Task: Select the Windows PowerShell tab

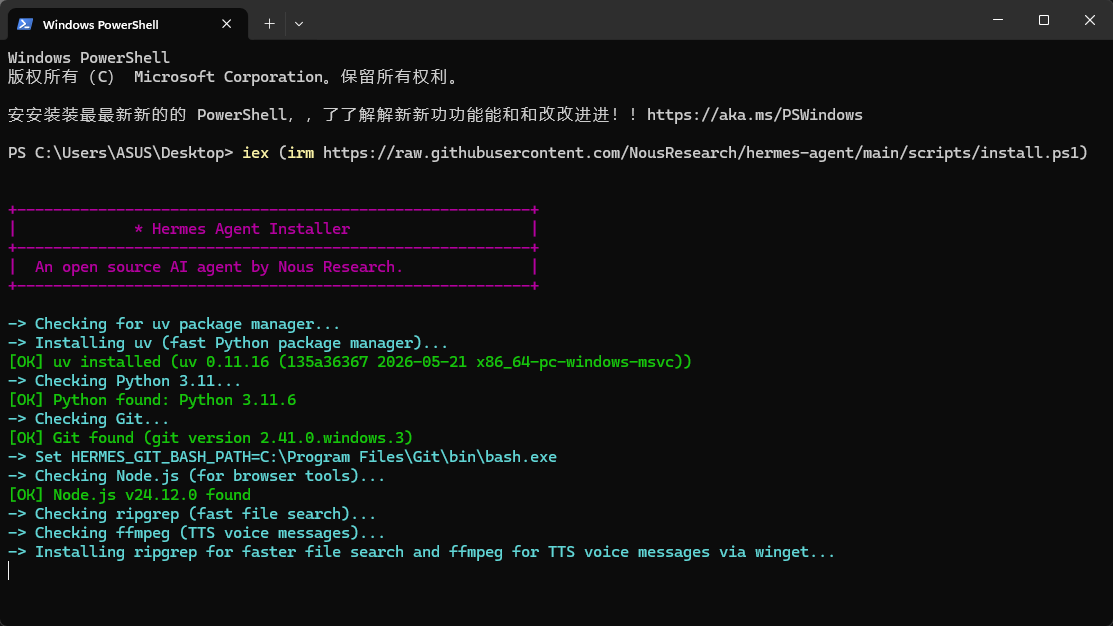Action: pos(128,24)
